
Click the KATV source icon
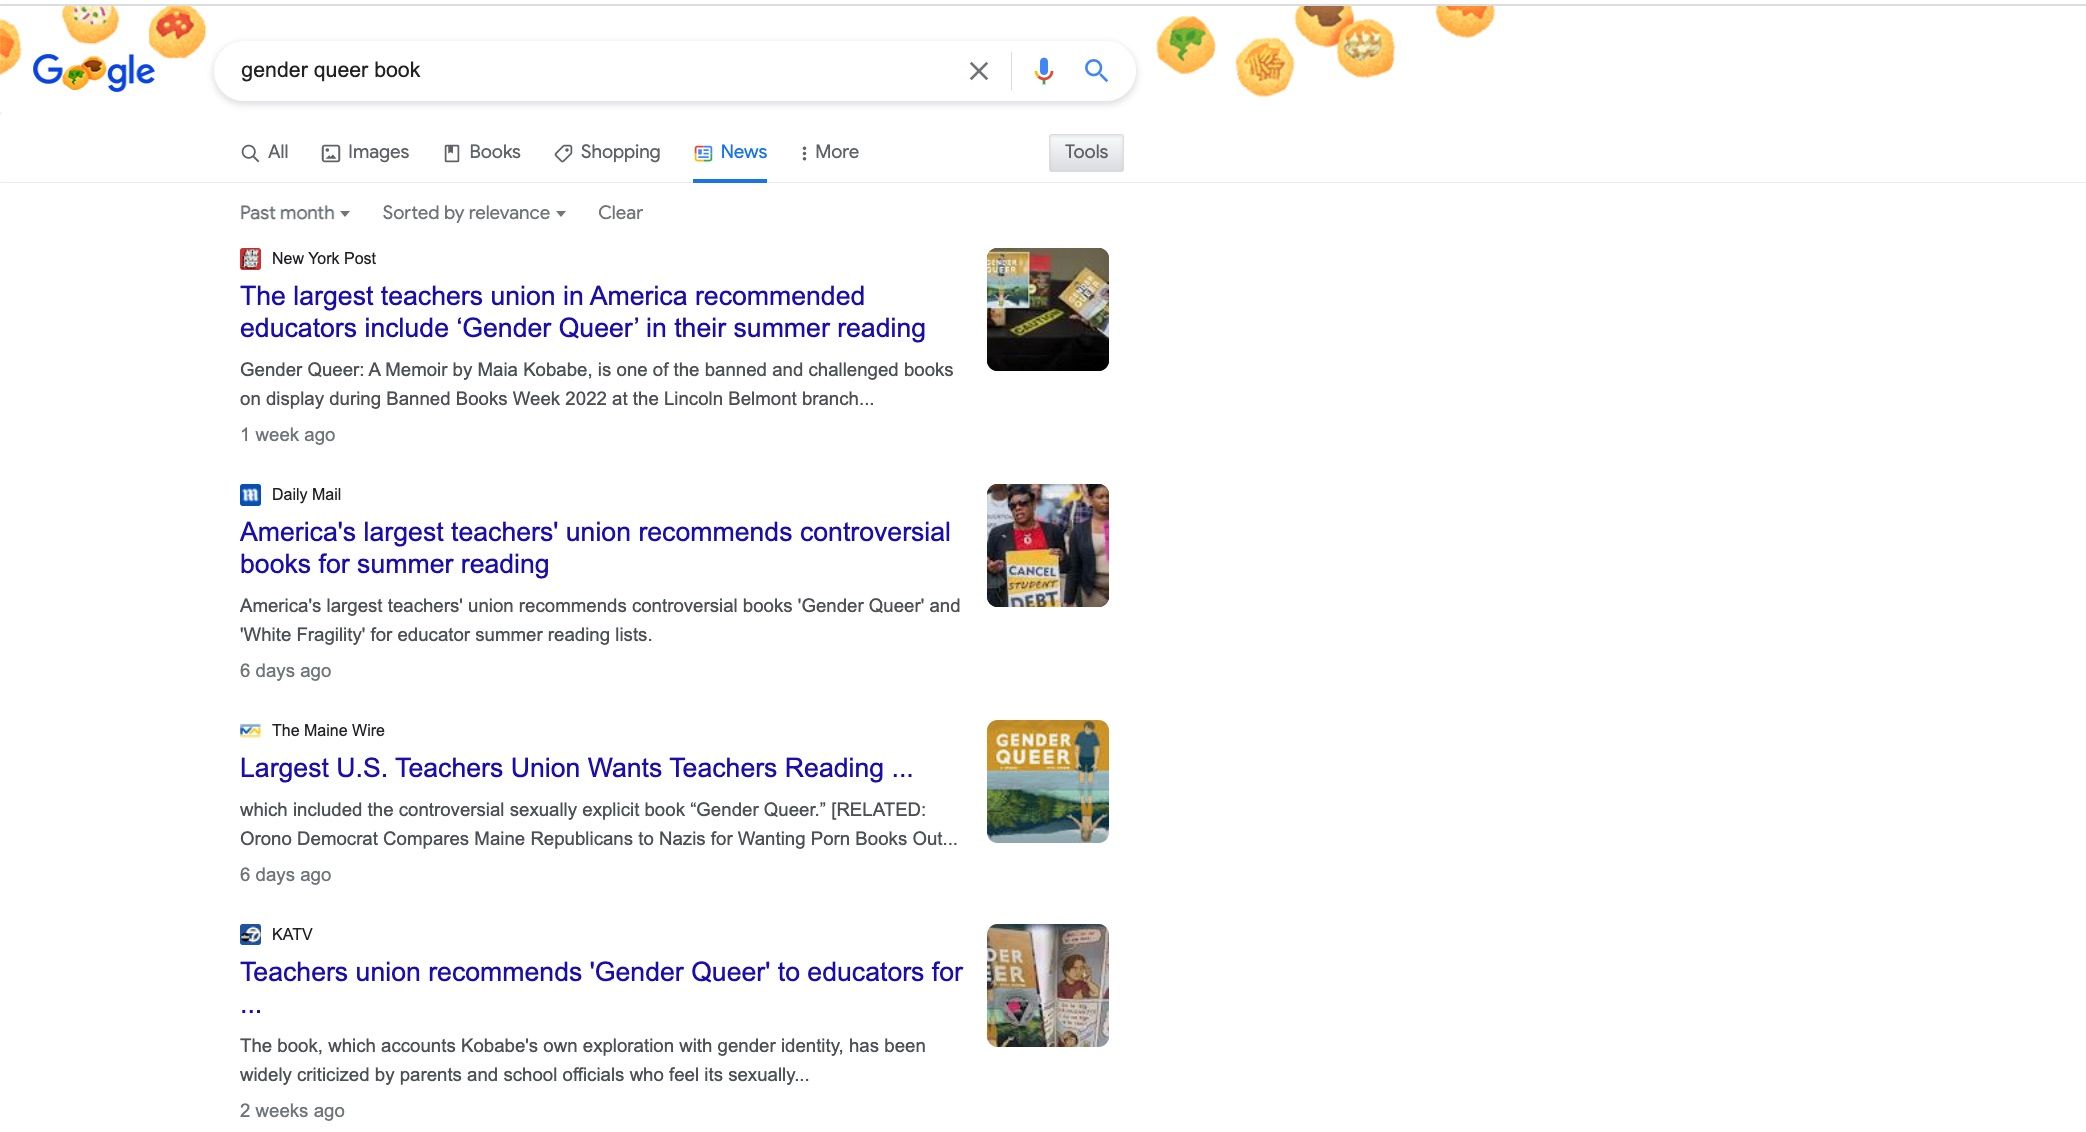pyautogui.click(x=250, y=935)
